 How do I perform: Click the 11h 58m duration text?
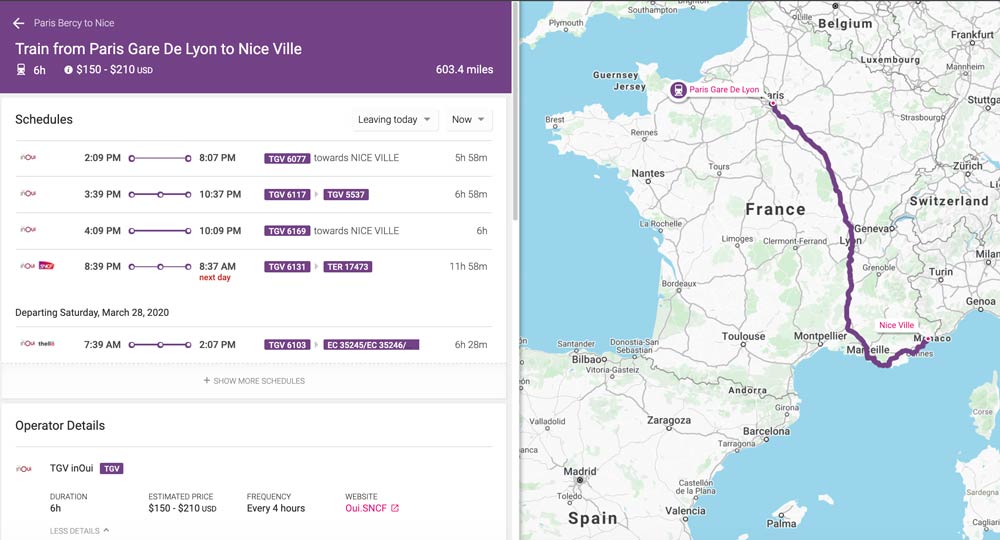pos(468,266)
